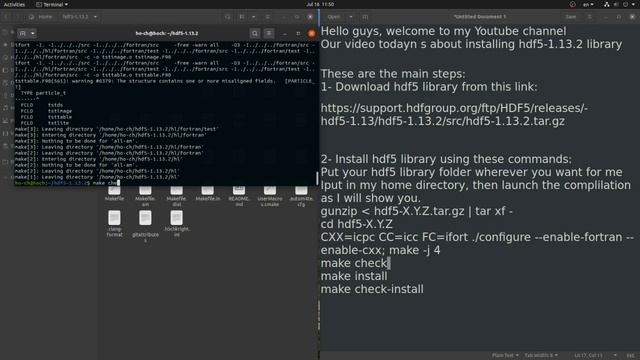Viewport: 640px width, 360px height.
Task: Click the date and time clock
Action: click(320, 4)
